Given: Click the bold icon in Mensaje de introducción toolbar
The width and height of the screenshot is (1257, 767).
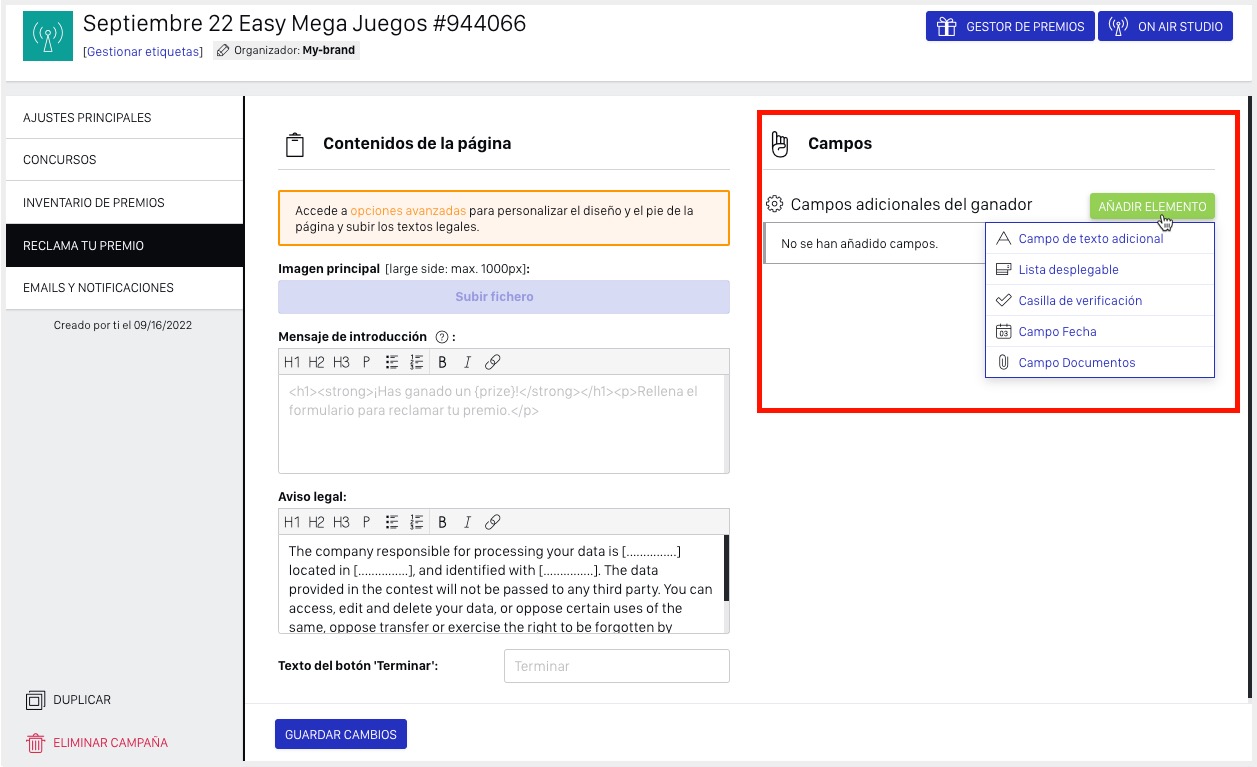Looking at the screenshot, I should [x=442, y=362].
